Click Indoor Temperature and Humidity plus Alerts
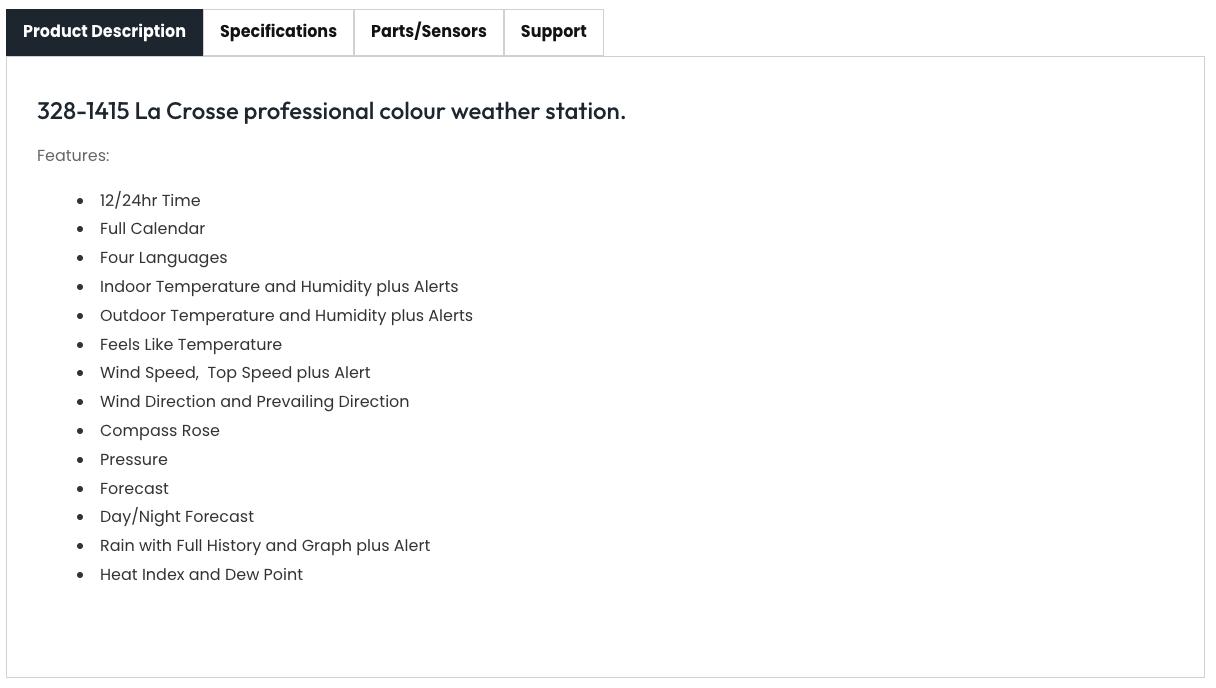Viewport: 1216px width, 688px height. [x=279, y=287]
